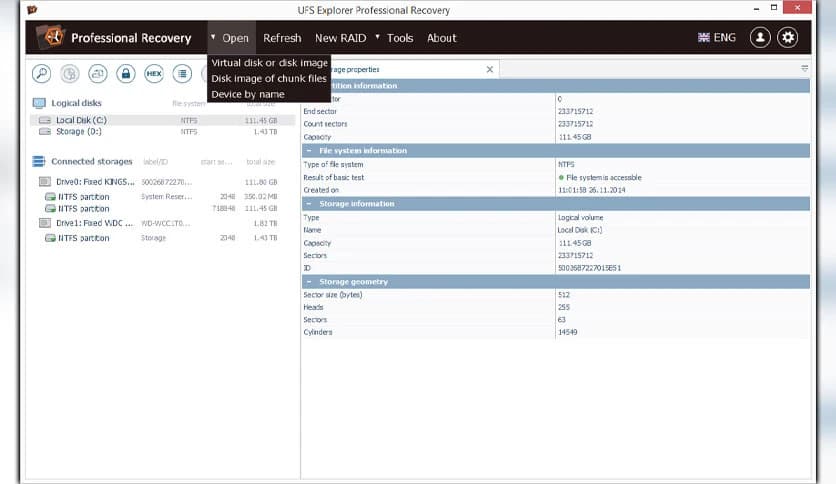Open the HEX viewer icon

[154, 73]
